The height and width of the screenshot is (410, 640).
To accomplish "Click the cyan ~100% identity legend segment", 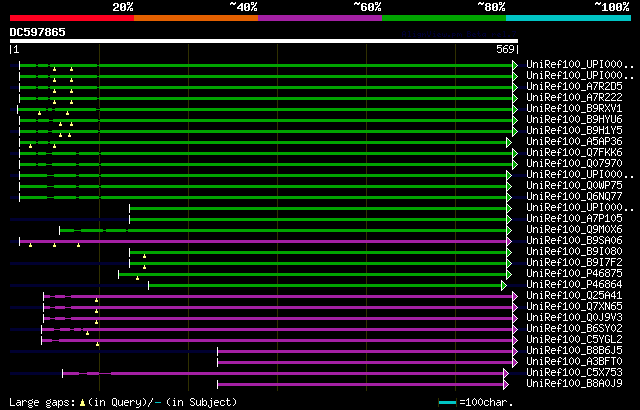I will coord(569,18).
